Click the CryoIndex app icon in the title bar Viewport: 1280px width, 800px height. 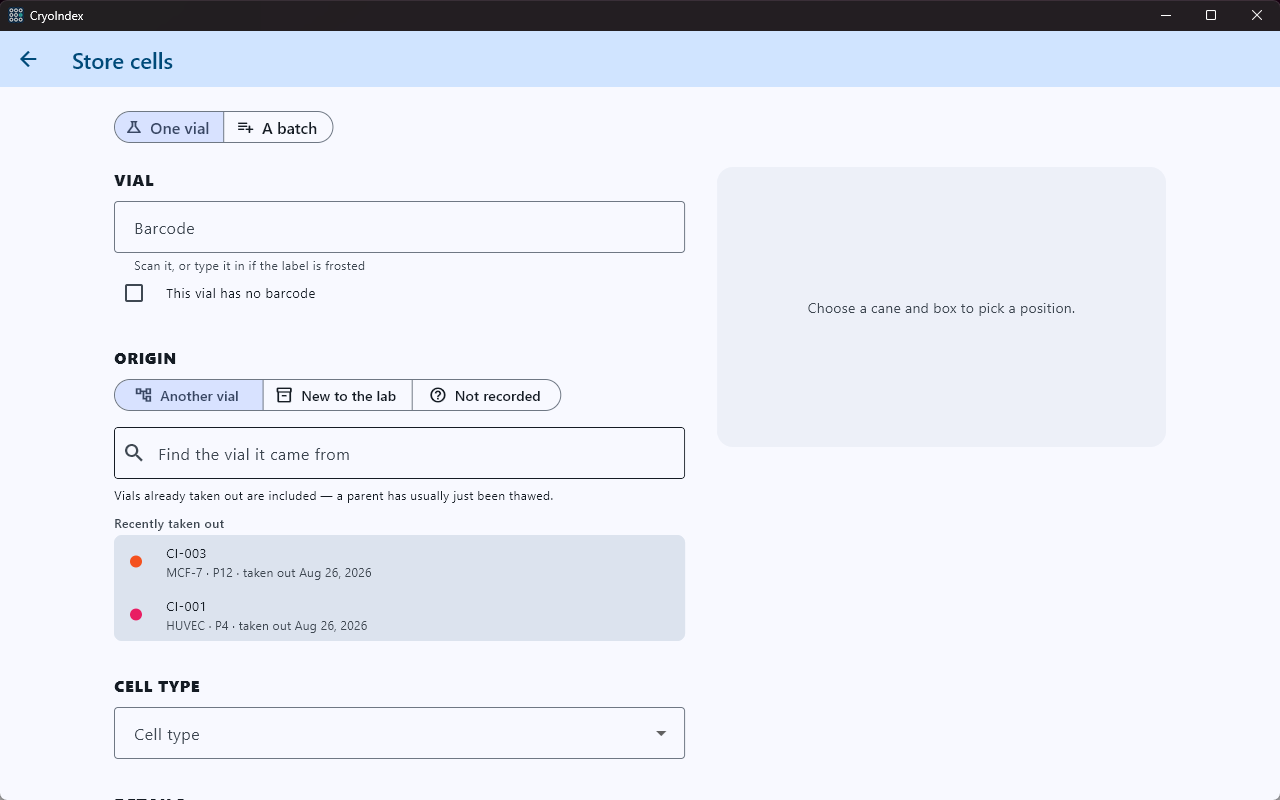tap(16, 15)
